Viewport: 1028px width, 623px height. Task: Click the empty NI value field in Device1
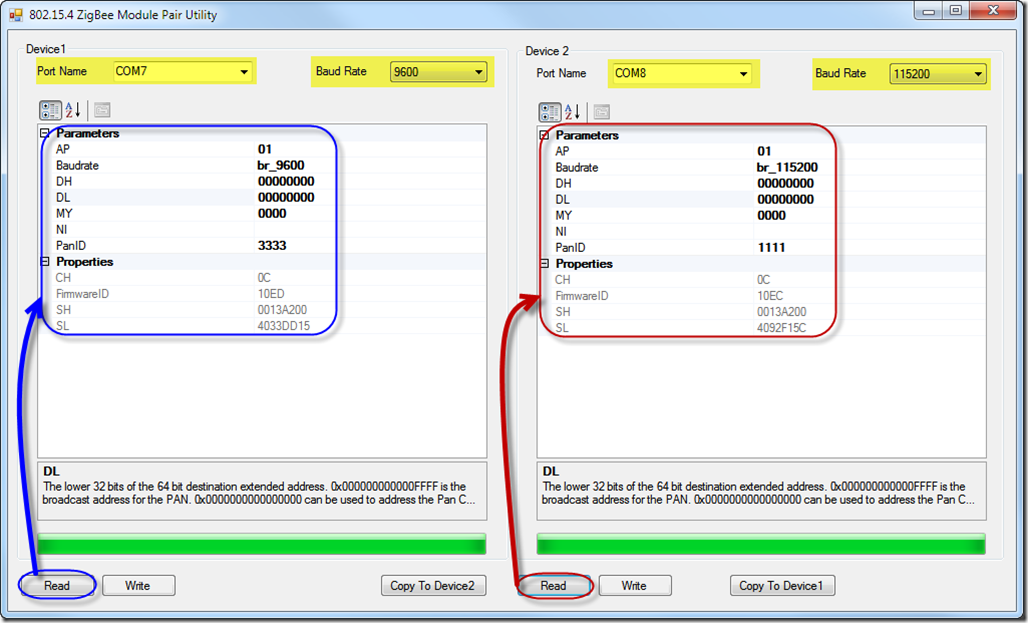point(370,230)
